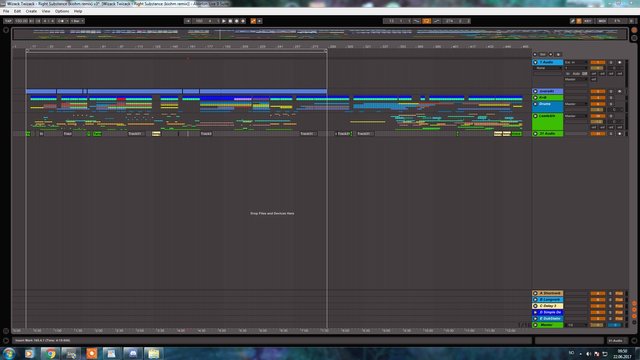Show or hide the browser with the top-left icon
This screenshot has height=360, width=640.
pos(6,30)
